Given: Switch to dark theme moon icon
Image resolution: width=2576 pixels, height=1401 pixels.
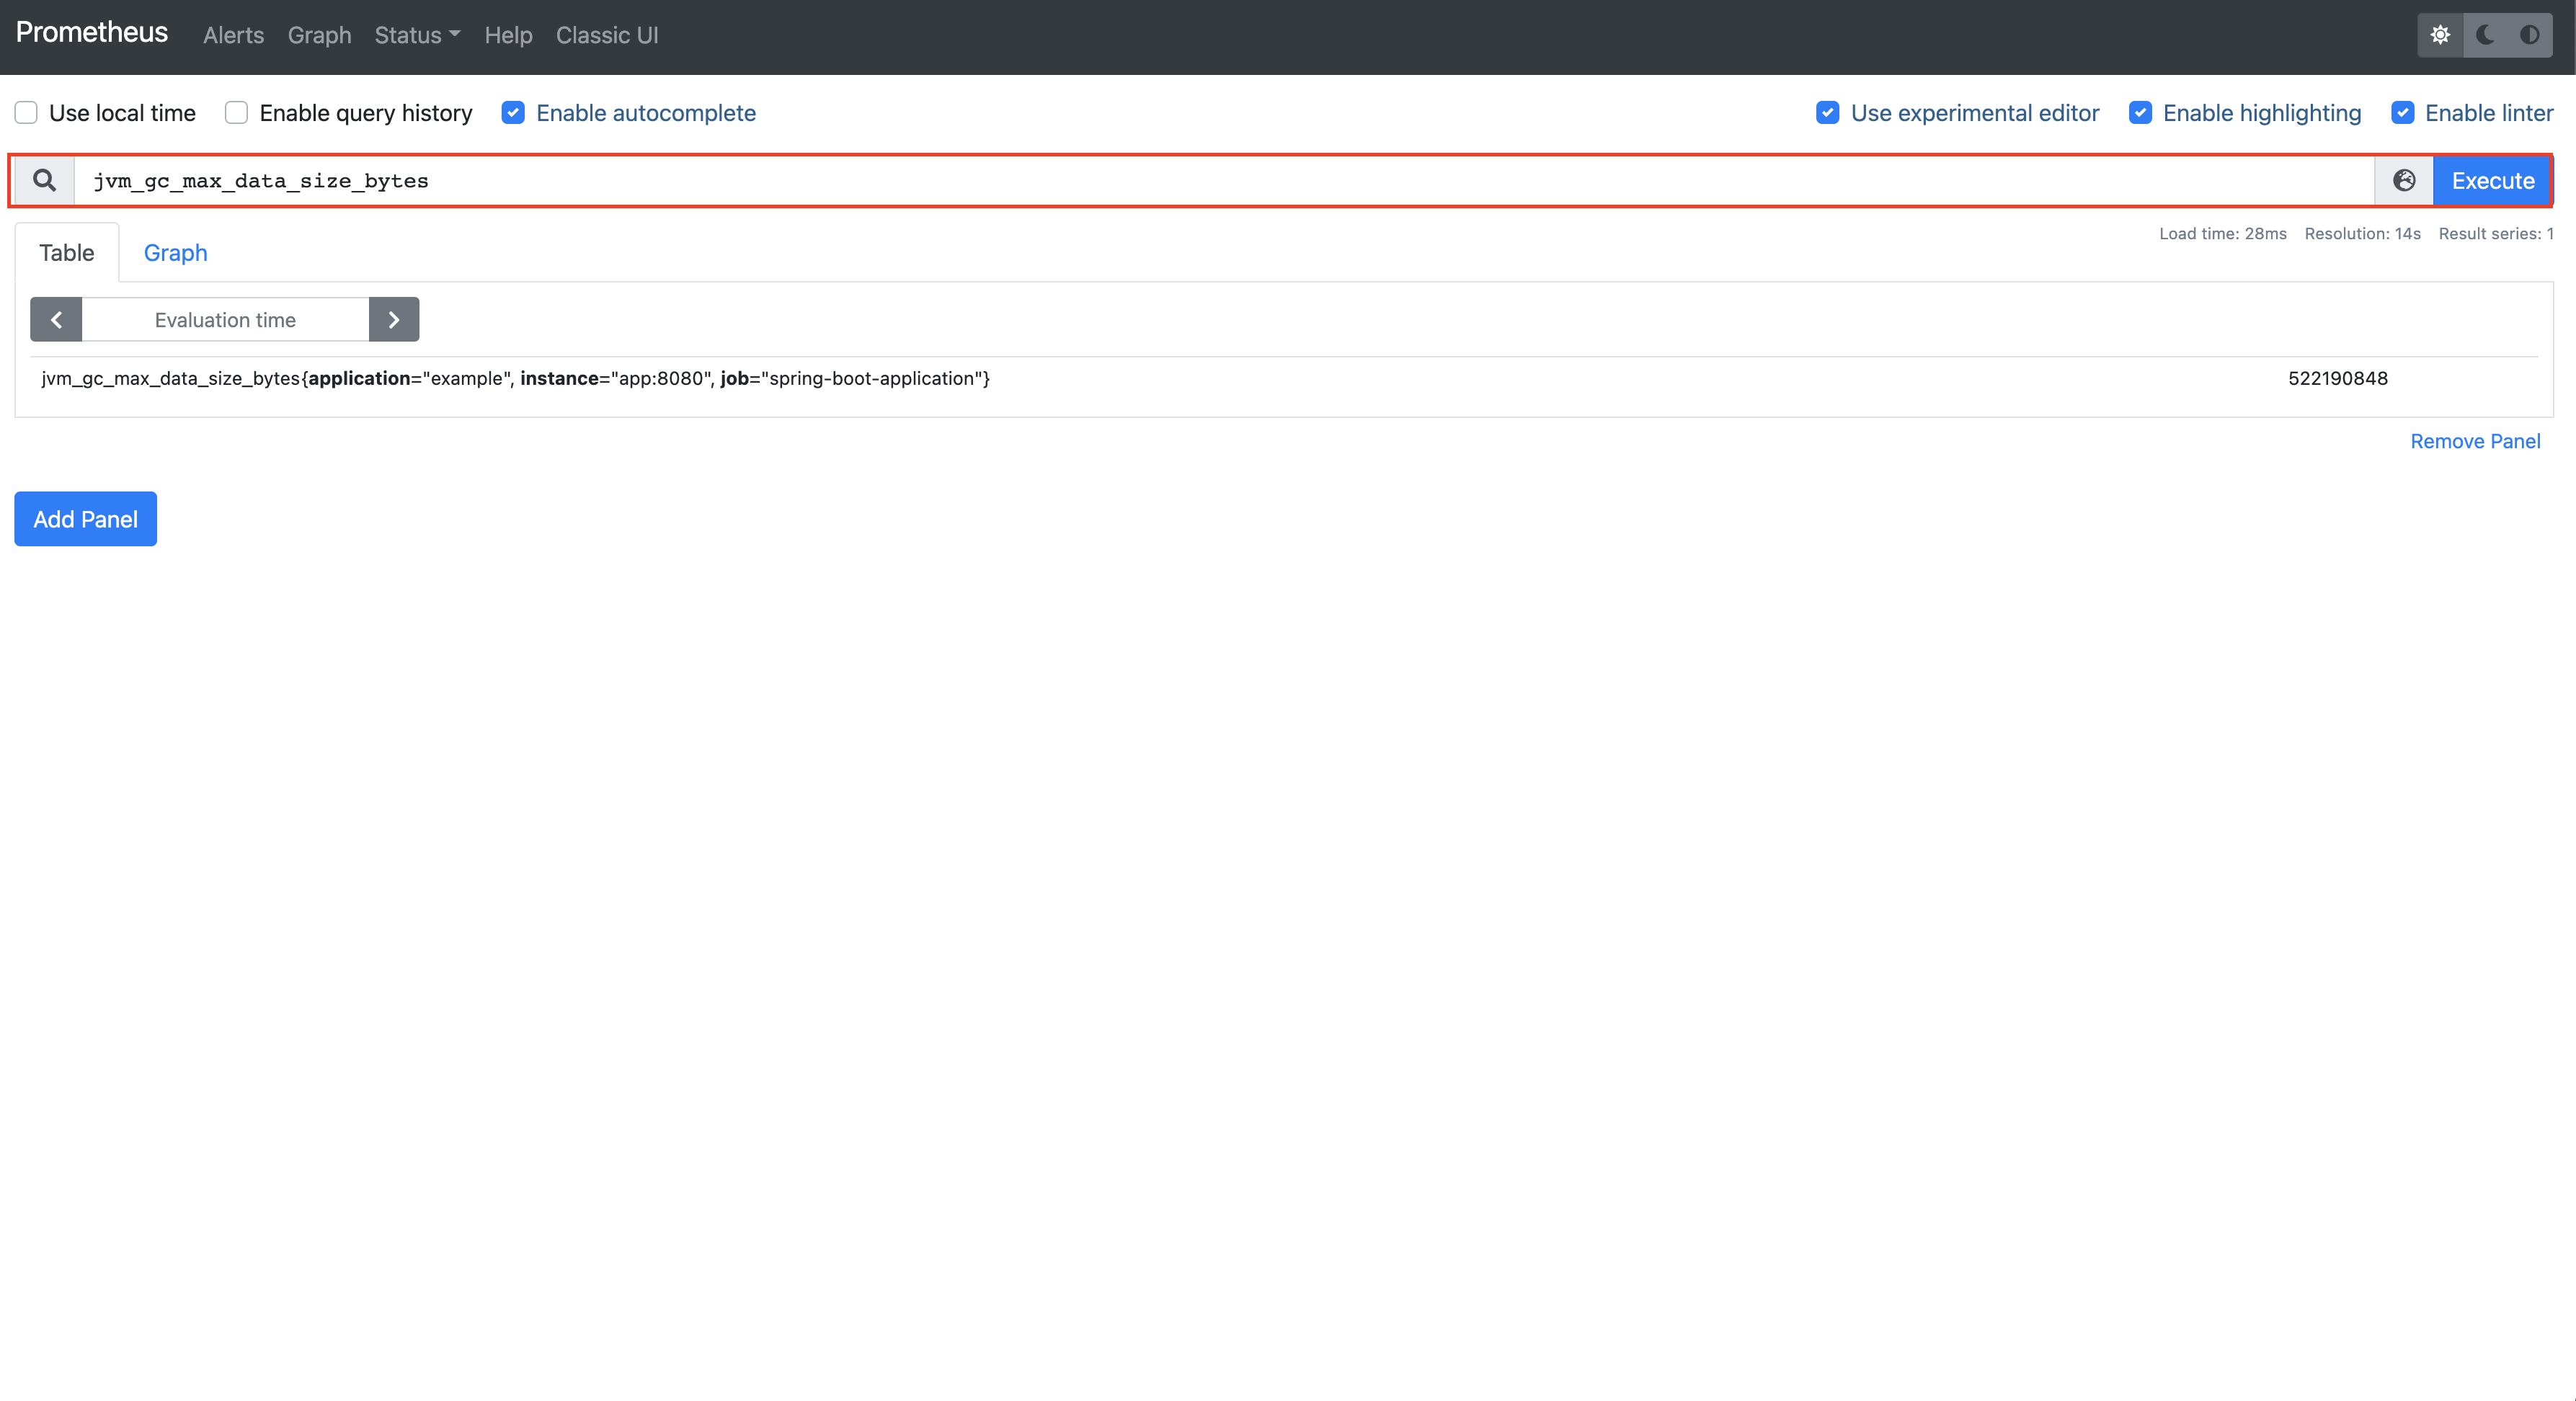Looking at the screenshot, I should [x=2485, y=35].
